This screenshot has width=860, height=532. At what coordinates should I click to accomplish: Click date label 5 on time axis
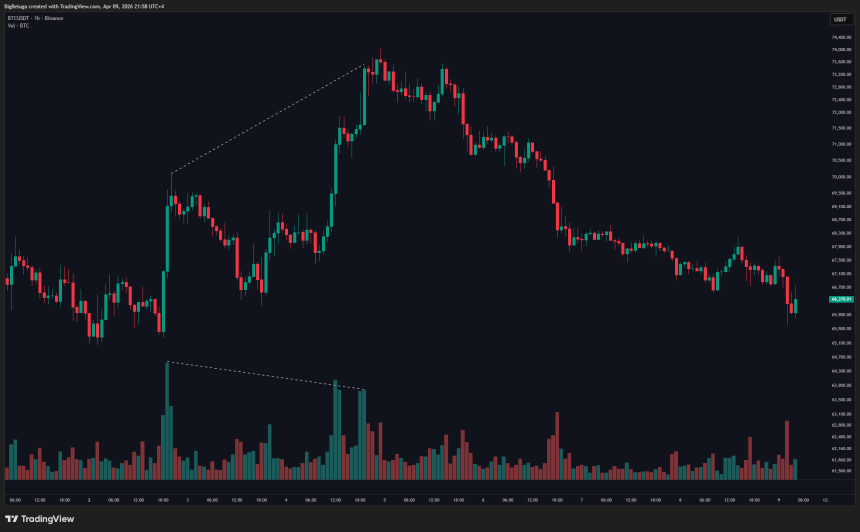click(x=384, y=500)
